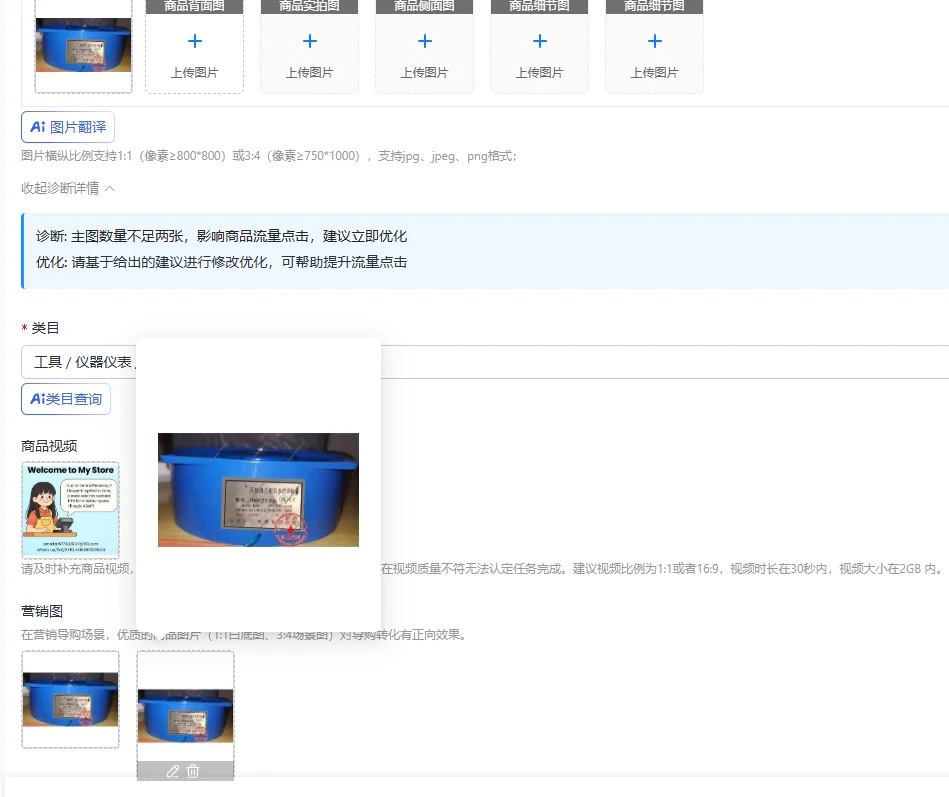Collapse the 收起诊断详情 section
The width and height of the screenshot is (949, 797).
68,188
